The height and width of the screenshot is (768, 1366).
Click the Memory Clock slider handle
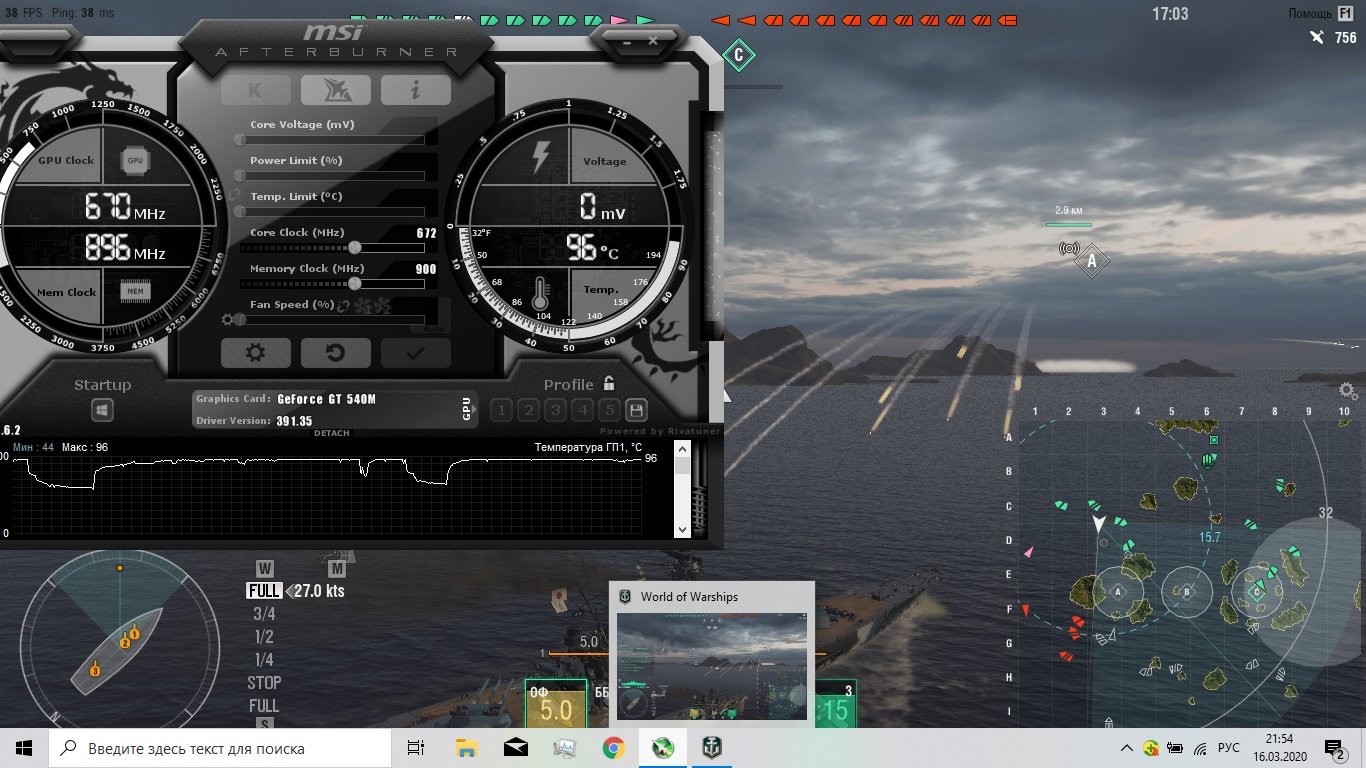(354, 283)
